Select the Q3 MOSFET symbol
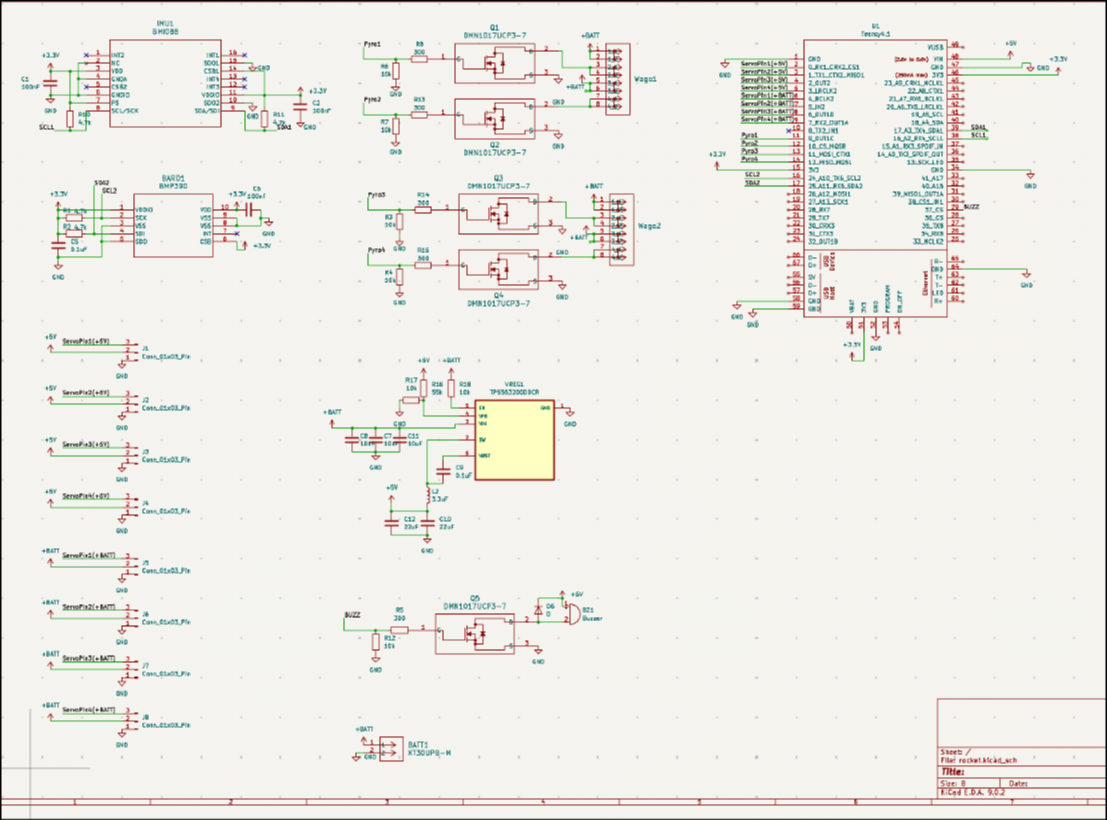1107x820 pixels. tap(498, 213)
